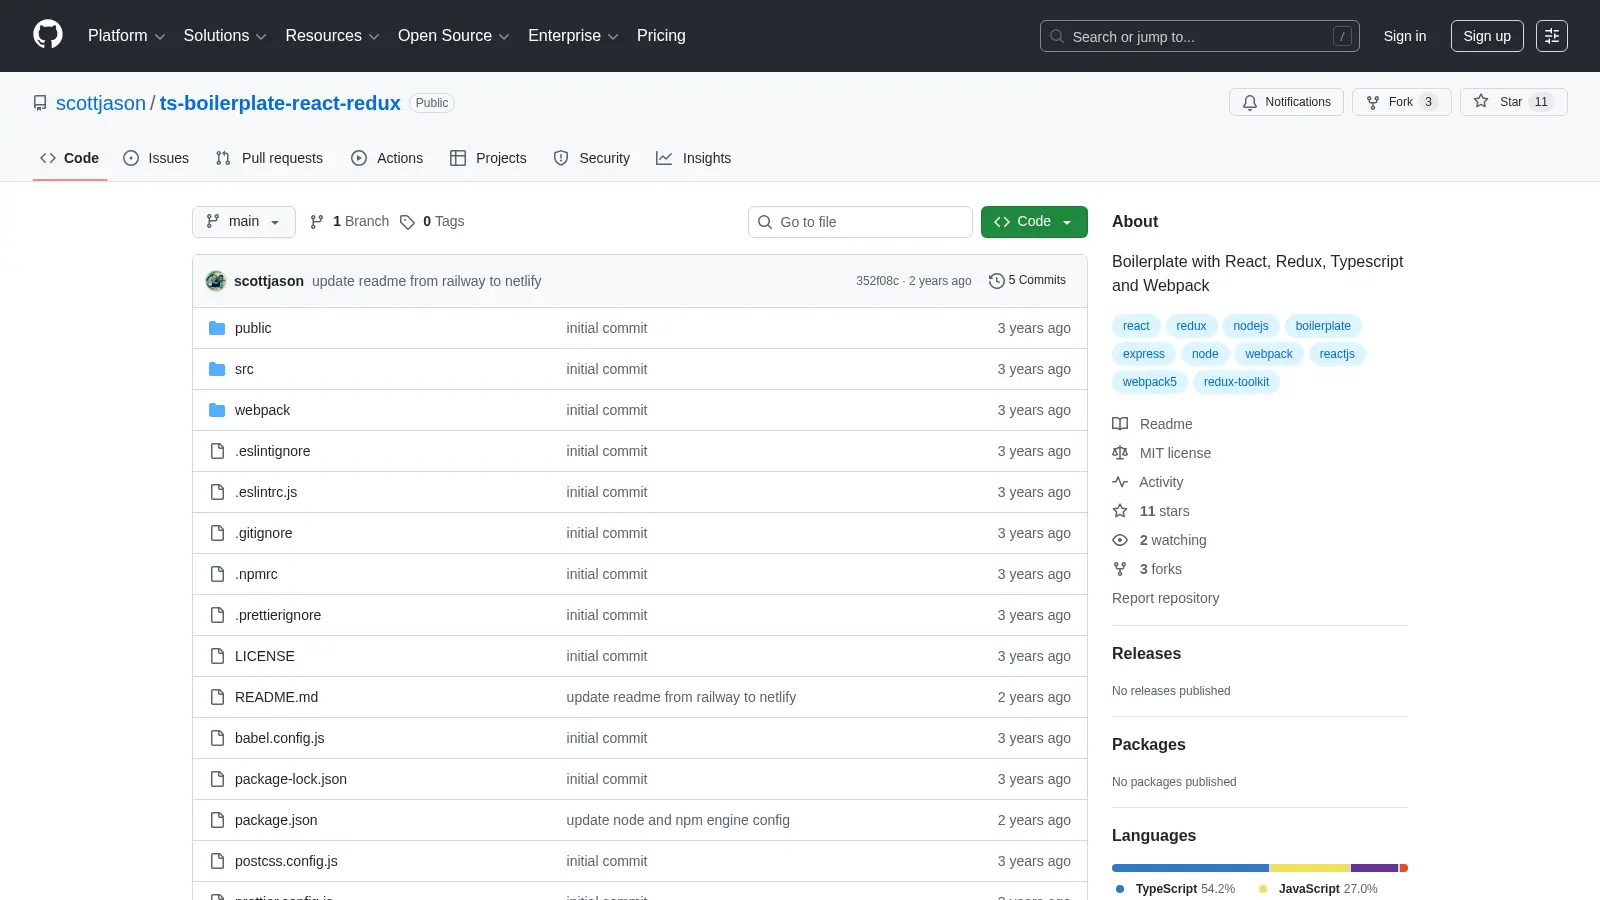Open the 'update node and npm engine config' commit
This screenshot has height=900, width=1600.
point(678,820)
